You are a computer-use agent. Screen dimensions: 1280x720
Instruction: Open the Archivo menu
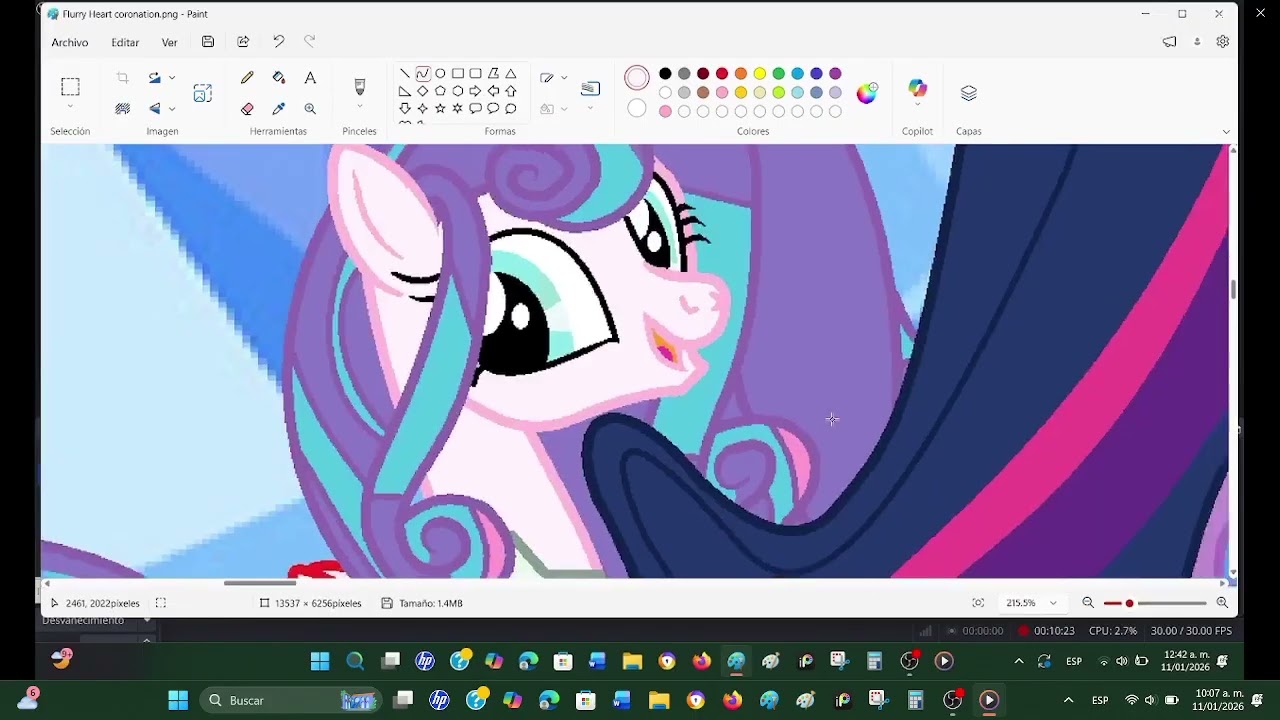70,42
